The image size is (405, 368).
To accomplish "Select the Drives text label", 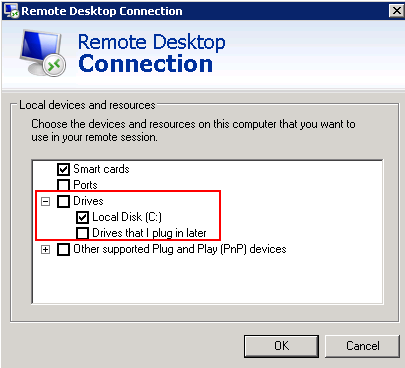I will pos(88,201).
